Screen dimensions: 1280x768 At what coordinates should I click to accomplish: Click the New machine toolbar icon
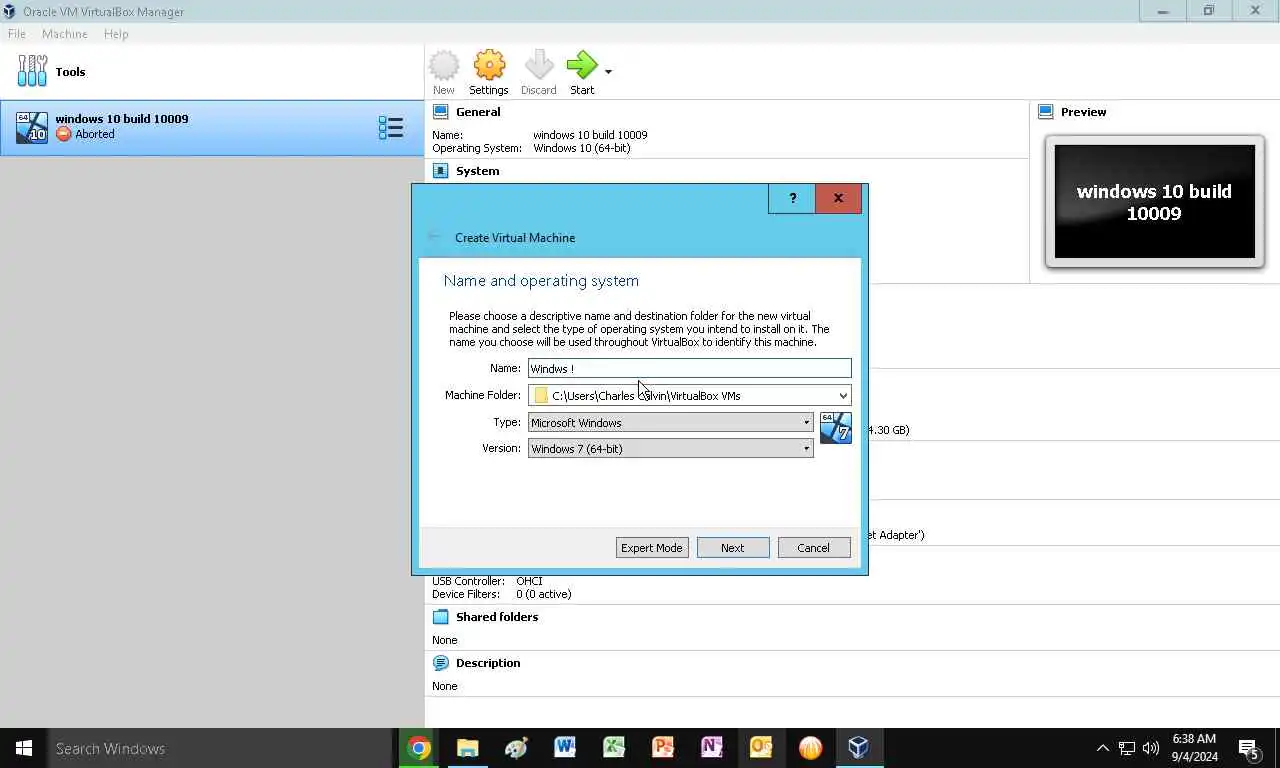[444, 73]
